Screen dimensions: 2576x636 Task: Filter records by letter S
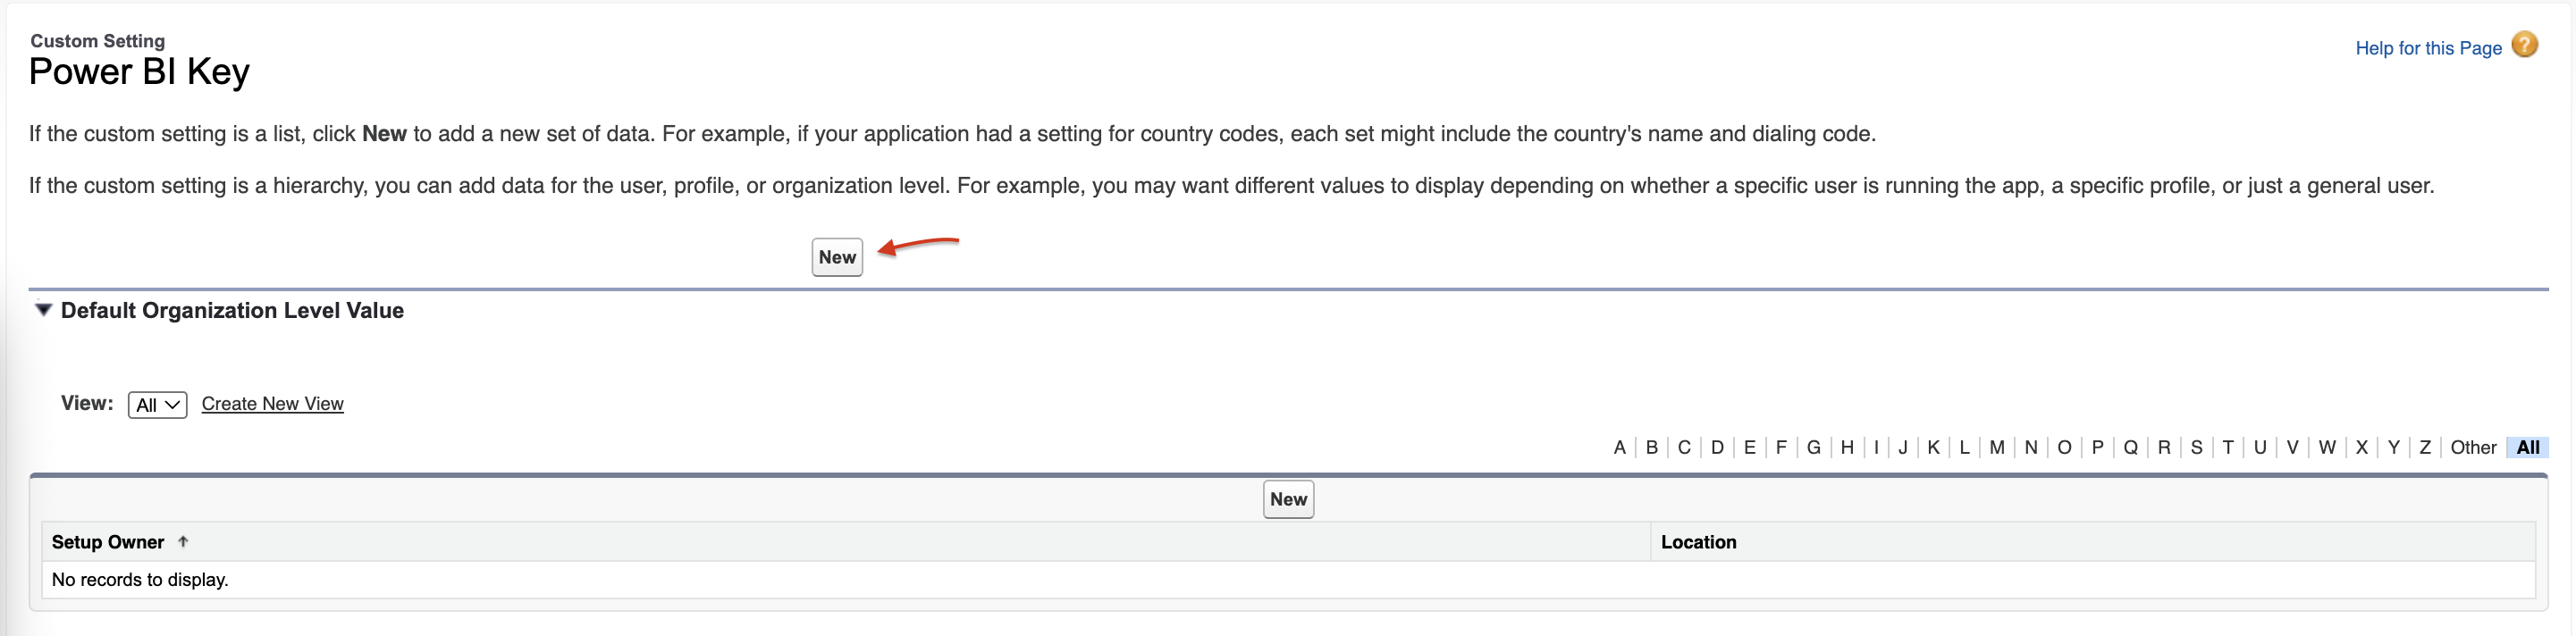coord(2196,447)
